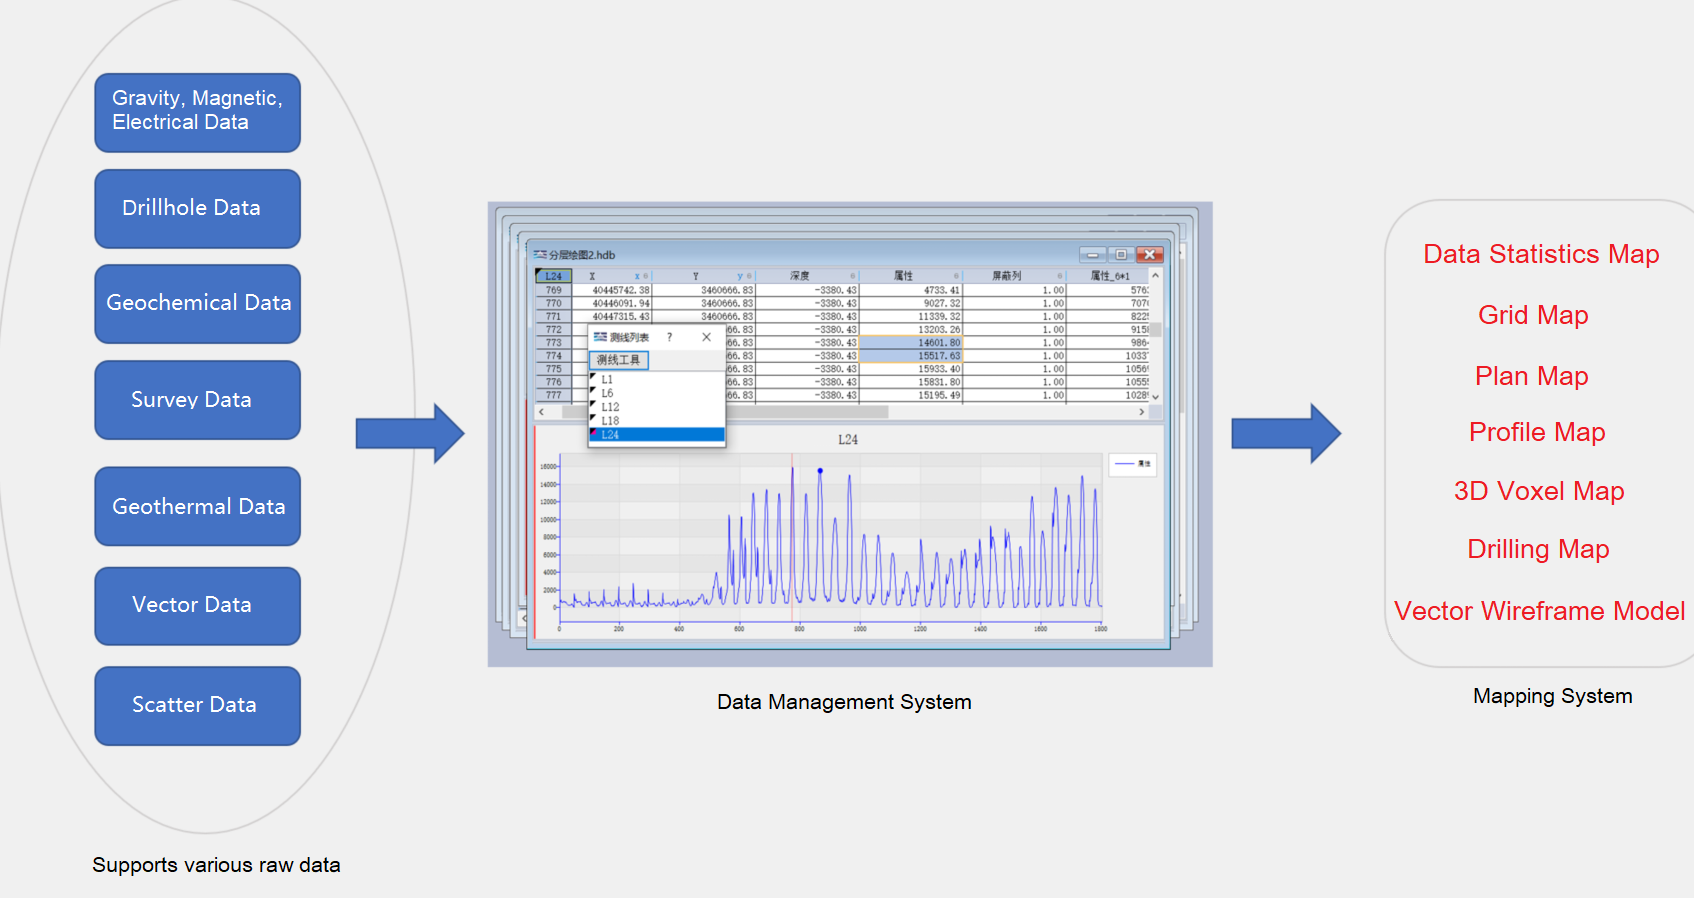Maximize the 分层绘图2.hdb window

[1121, 255]
